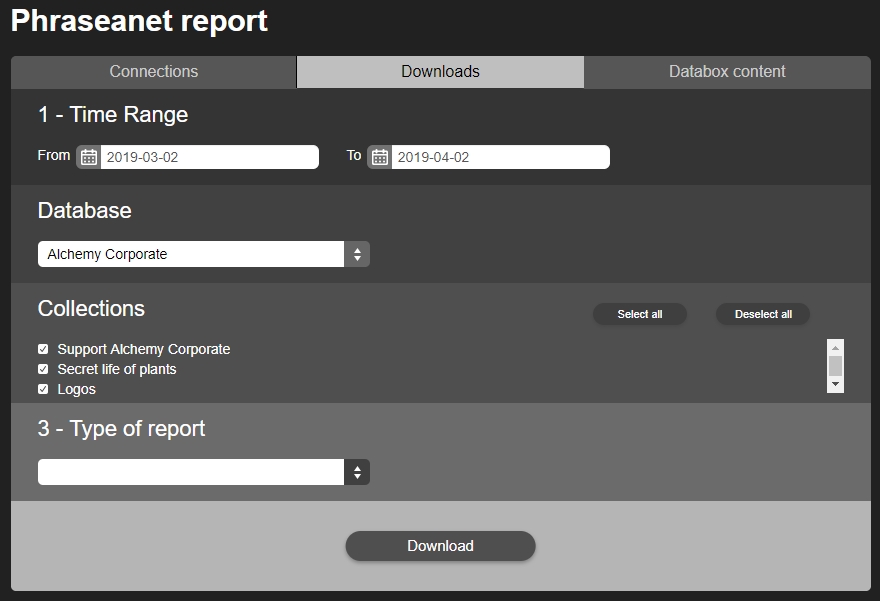Focus the From date field 2019-03-02
Screen dimensions: 880x601
click(x=208, y=157)
